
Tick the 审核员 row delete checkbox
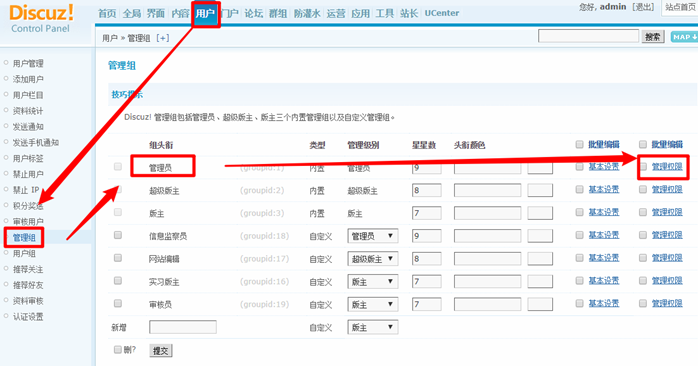point(118,303)
